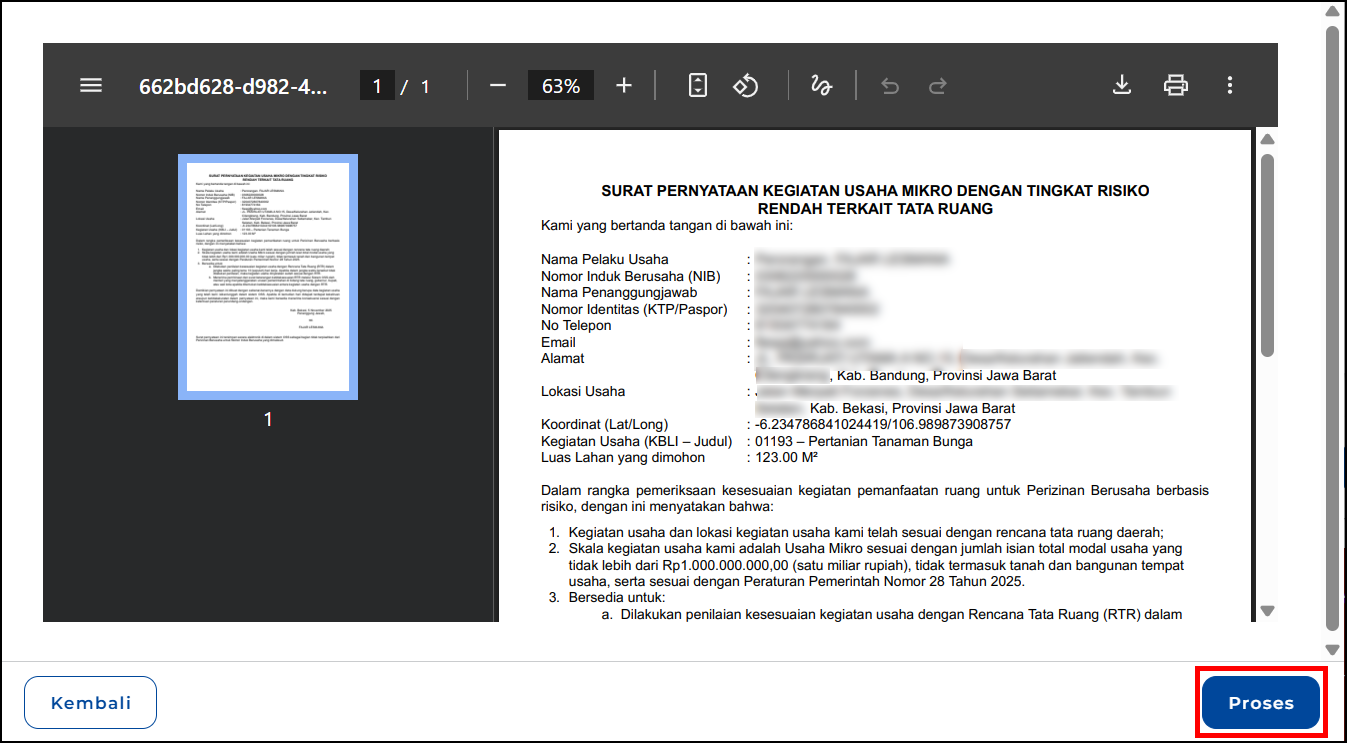Click the PDF viewer scroll up arrow

click(x=1267, y=140)
